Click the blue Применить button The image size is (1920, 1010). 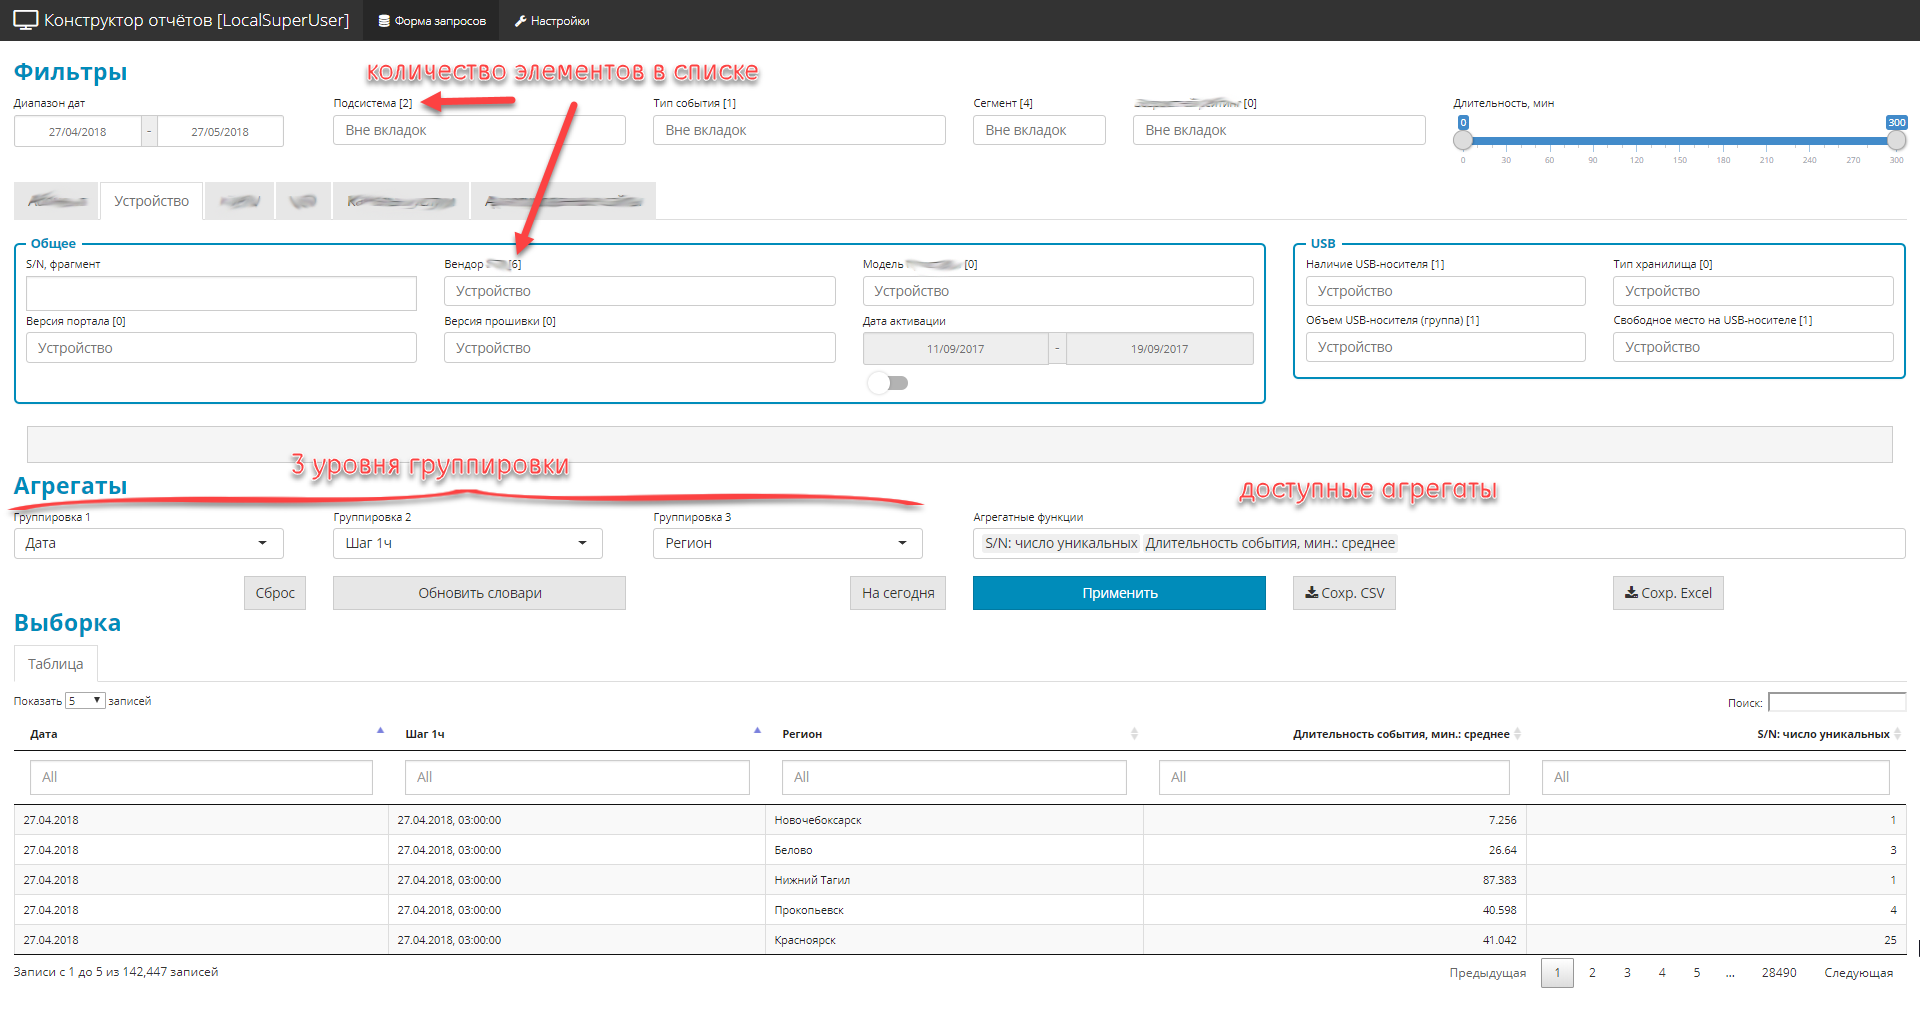coord(1119,593)
